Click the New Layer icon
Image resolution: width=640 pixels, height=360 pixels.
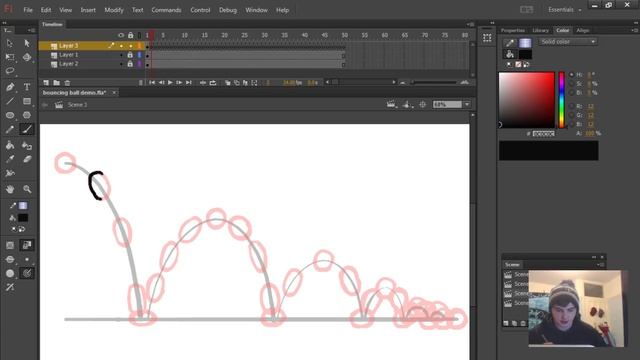point(46,83)
